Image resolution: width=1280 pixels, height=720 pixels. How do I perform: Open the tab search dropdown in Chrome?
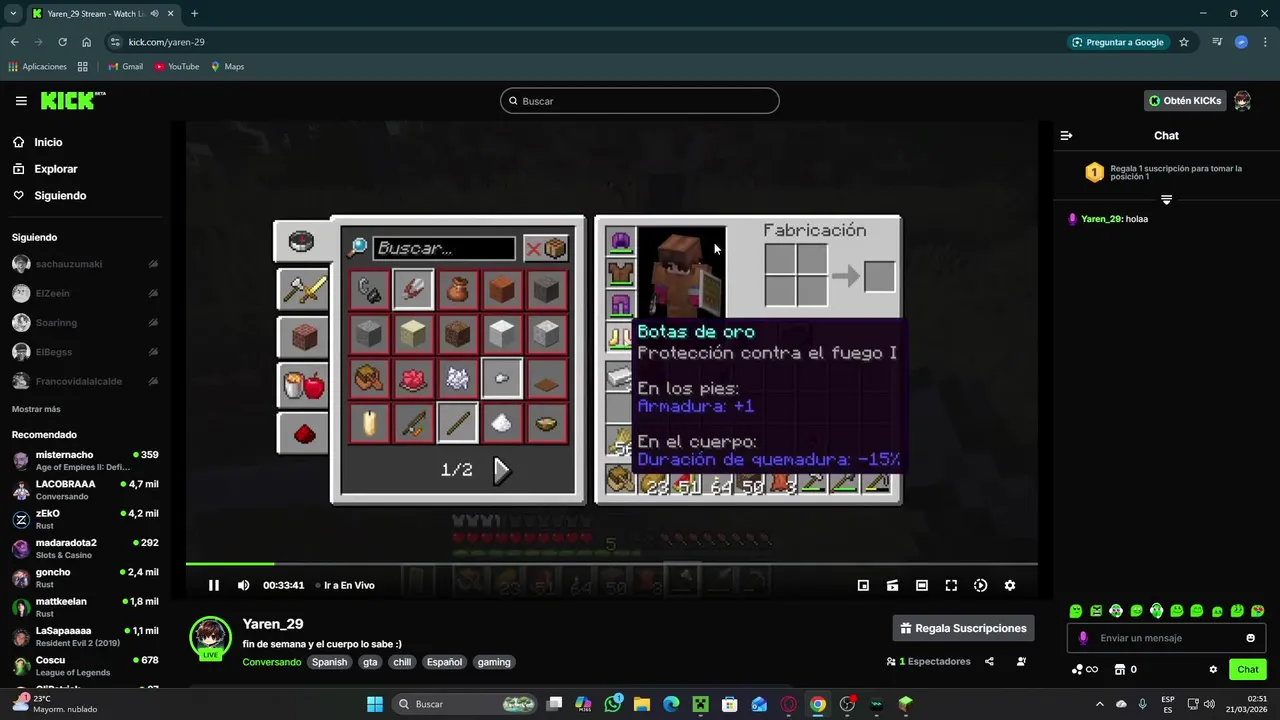(13, 14)
